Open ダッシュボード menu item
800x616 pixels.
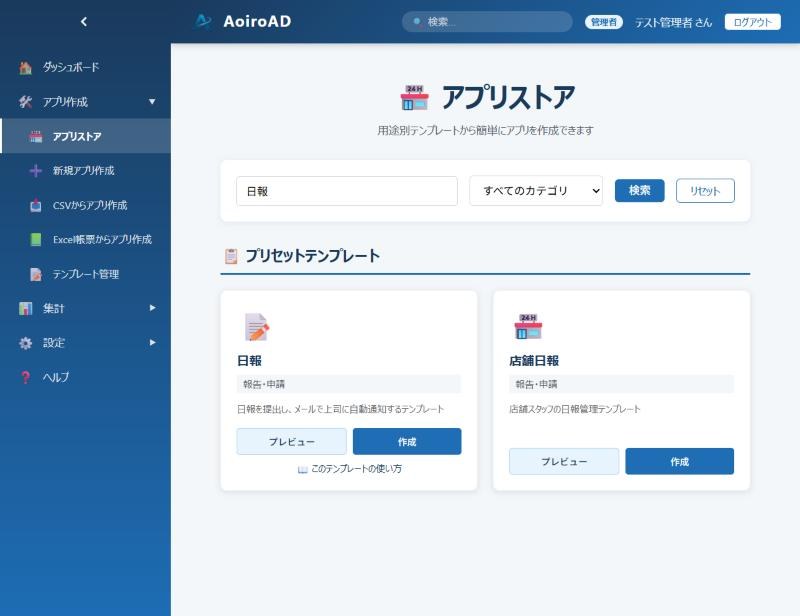85,67
